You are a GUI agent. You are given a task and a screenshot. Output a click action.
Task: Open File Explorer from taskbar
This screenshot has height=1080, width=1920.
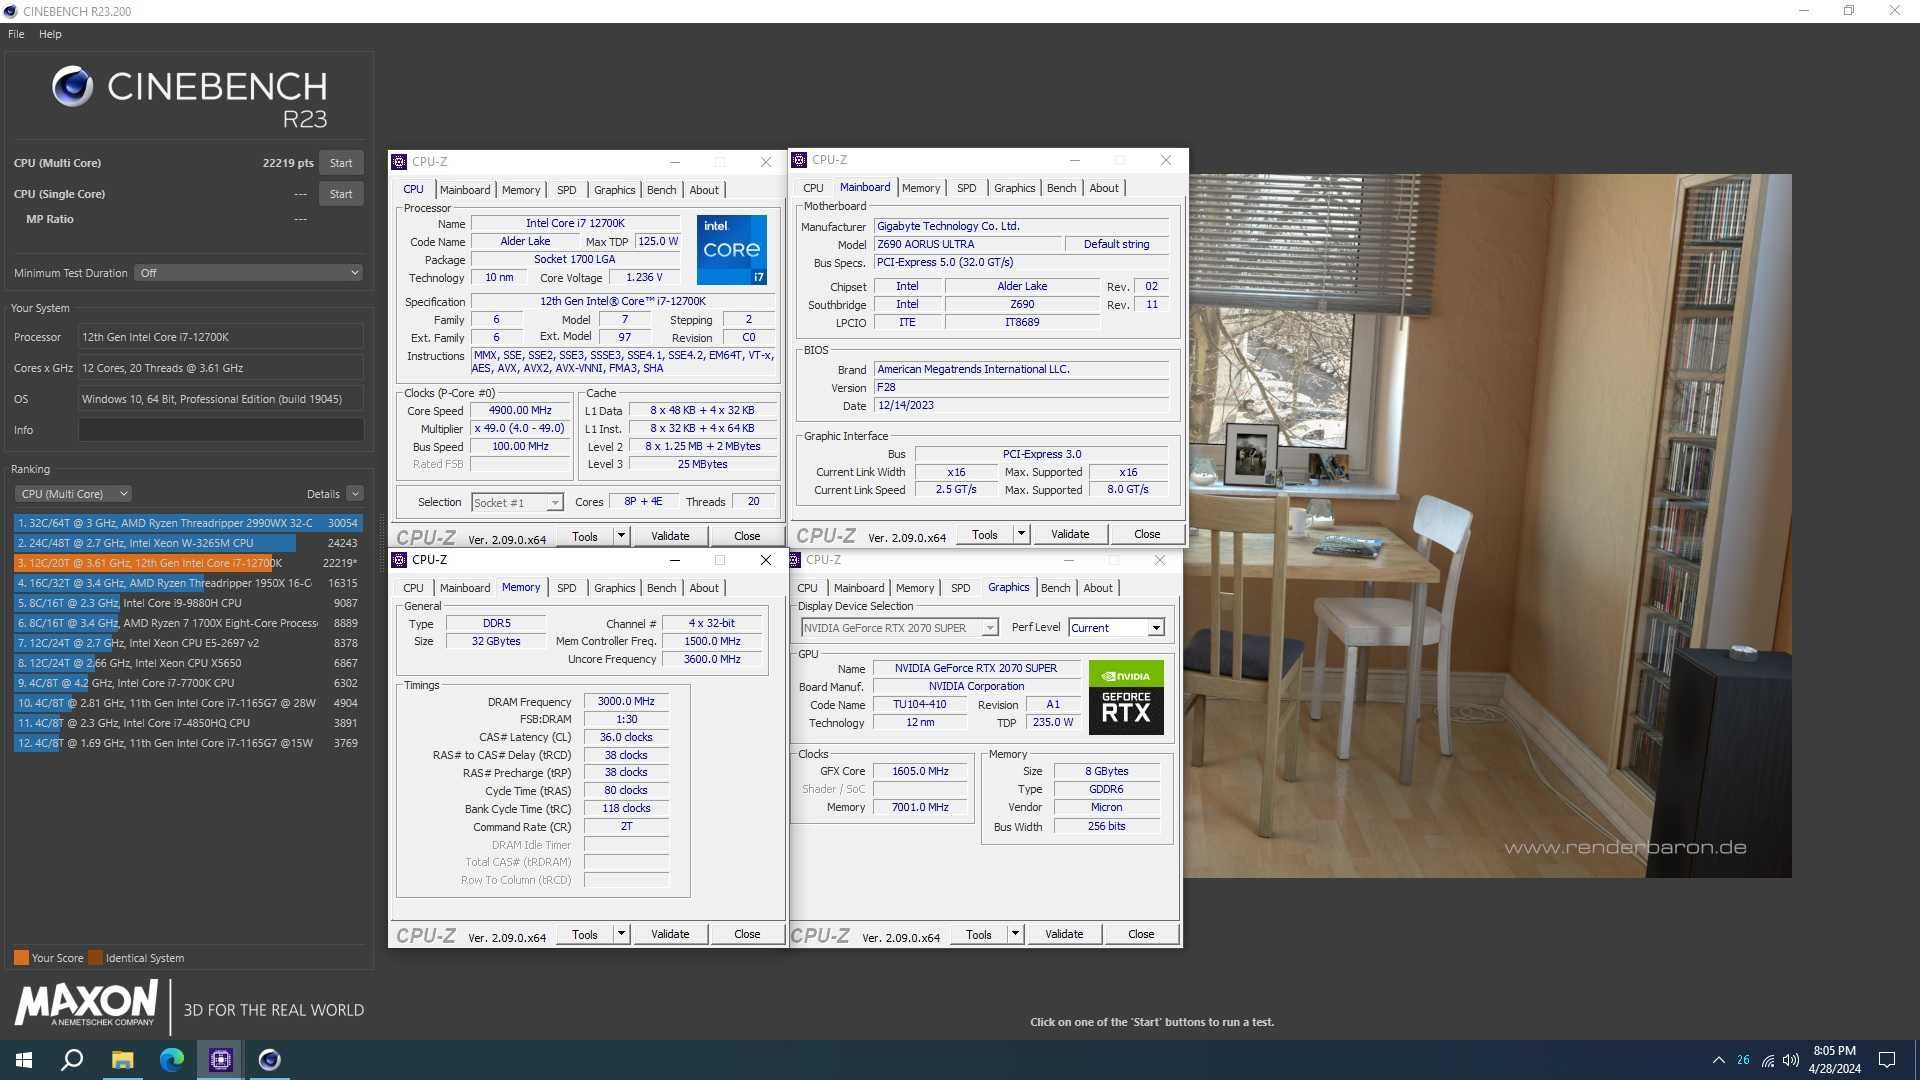coord(122,1060)
